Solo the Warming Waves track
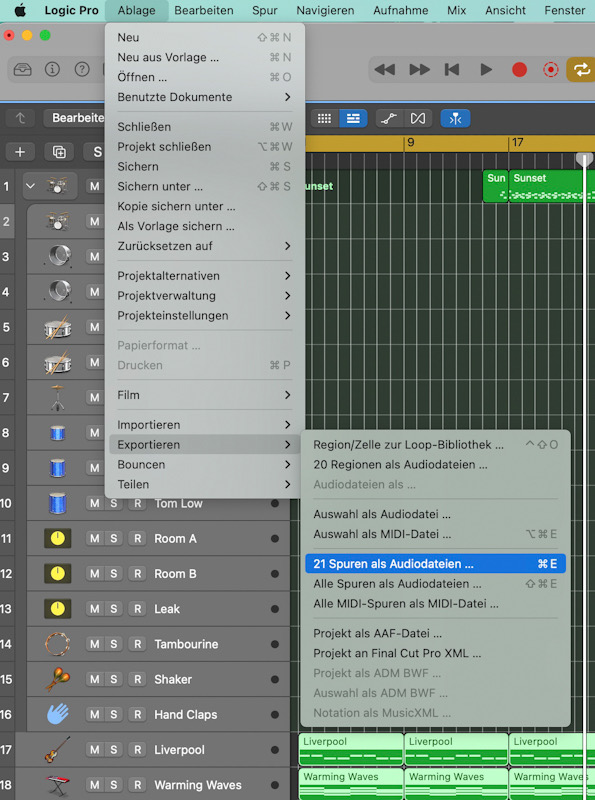 point(113,785)
